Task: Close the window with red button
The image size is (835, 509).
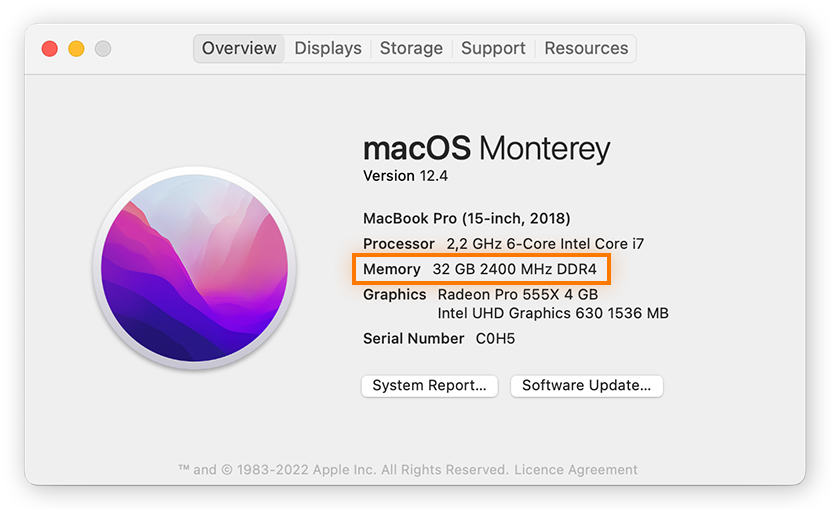Action: [50, 48]
